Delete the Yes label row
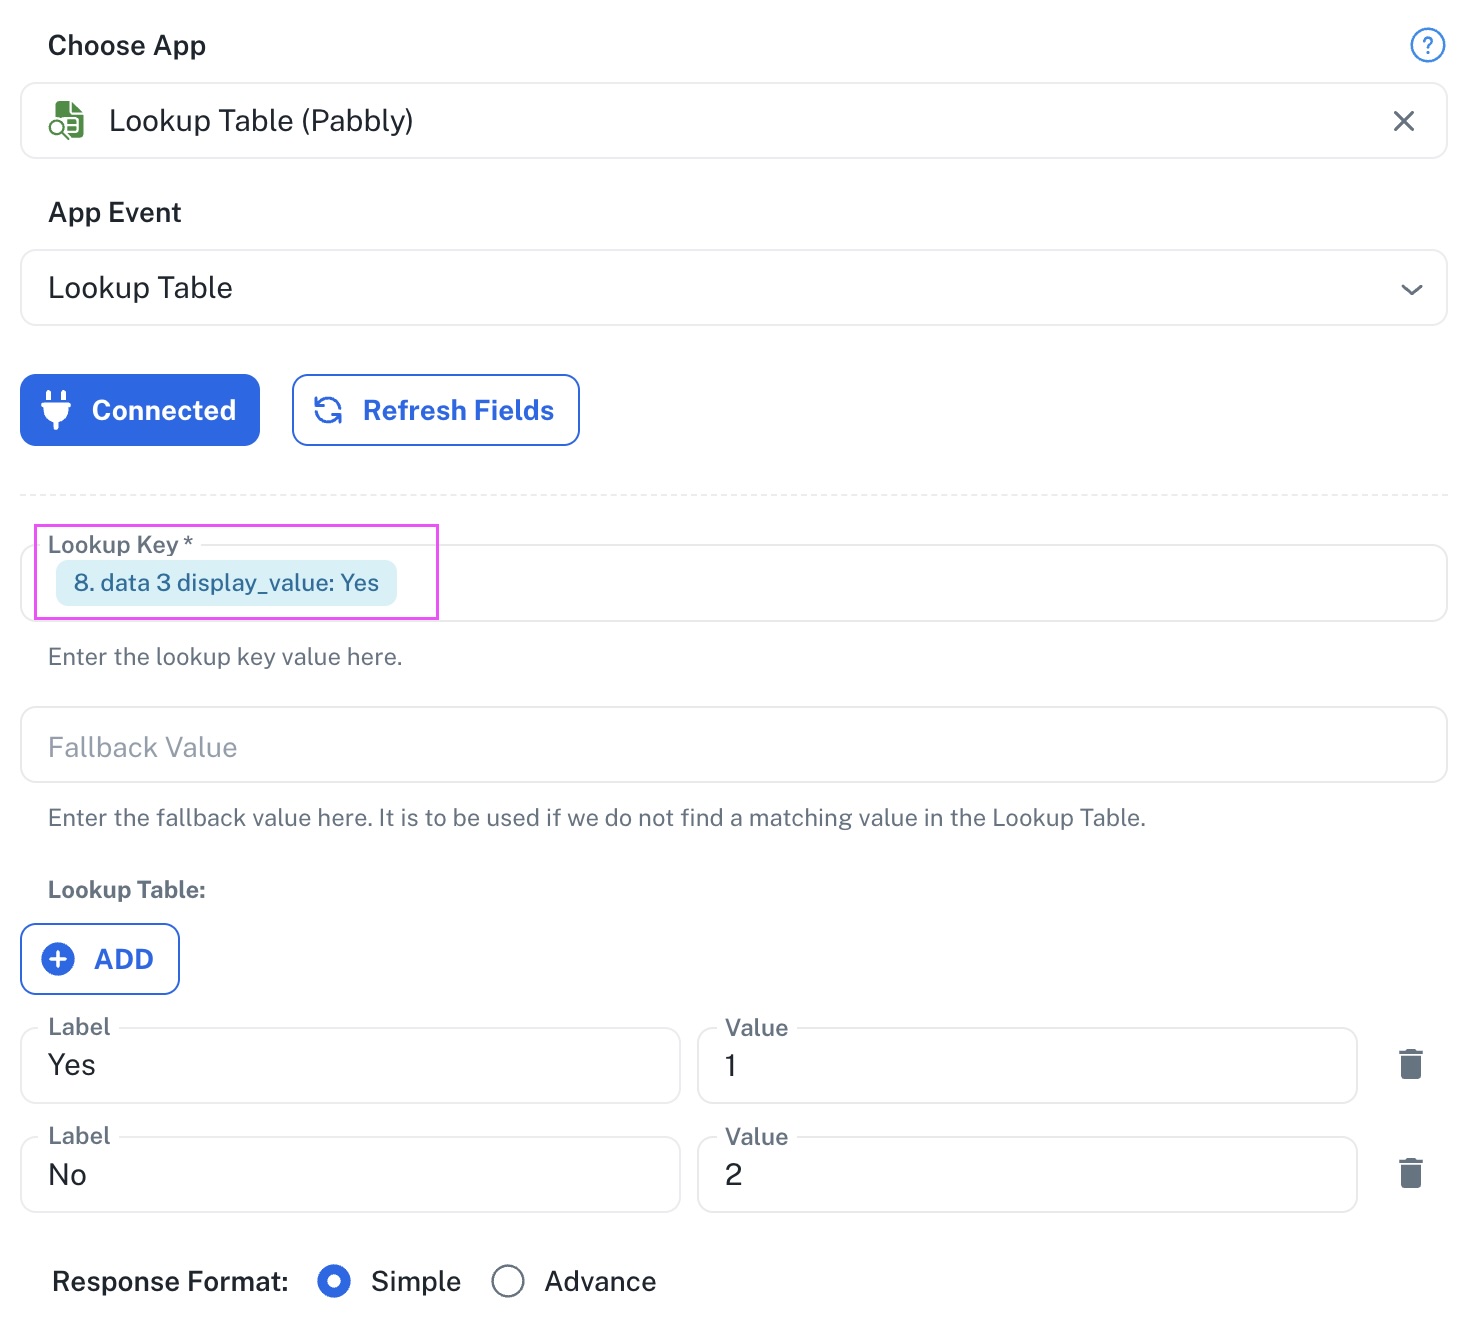 pyautogui.click(x=1411, y=1064)
